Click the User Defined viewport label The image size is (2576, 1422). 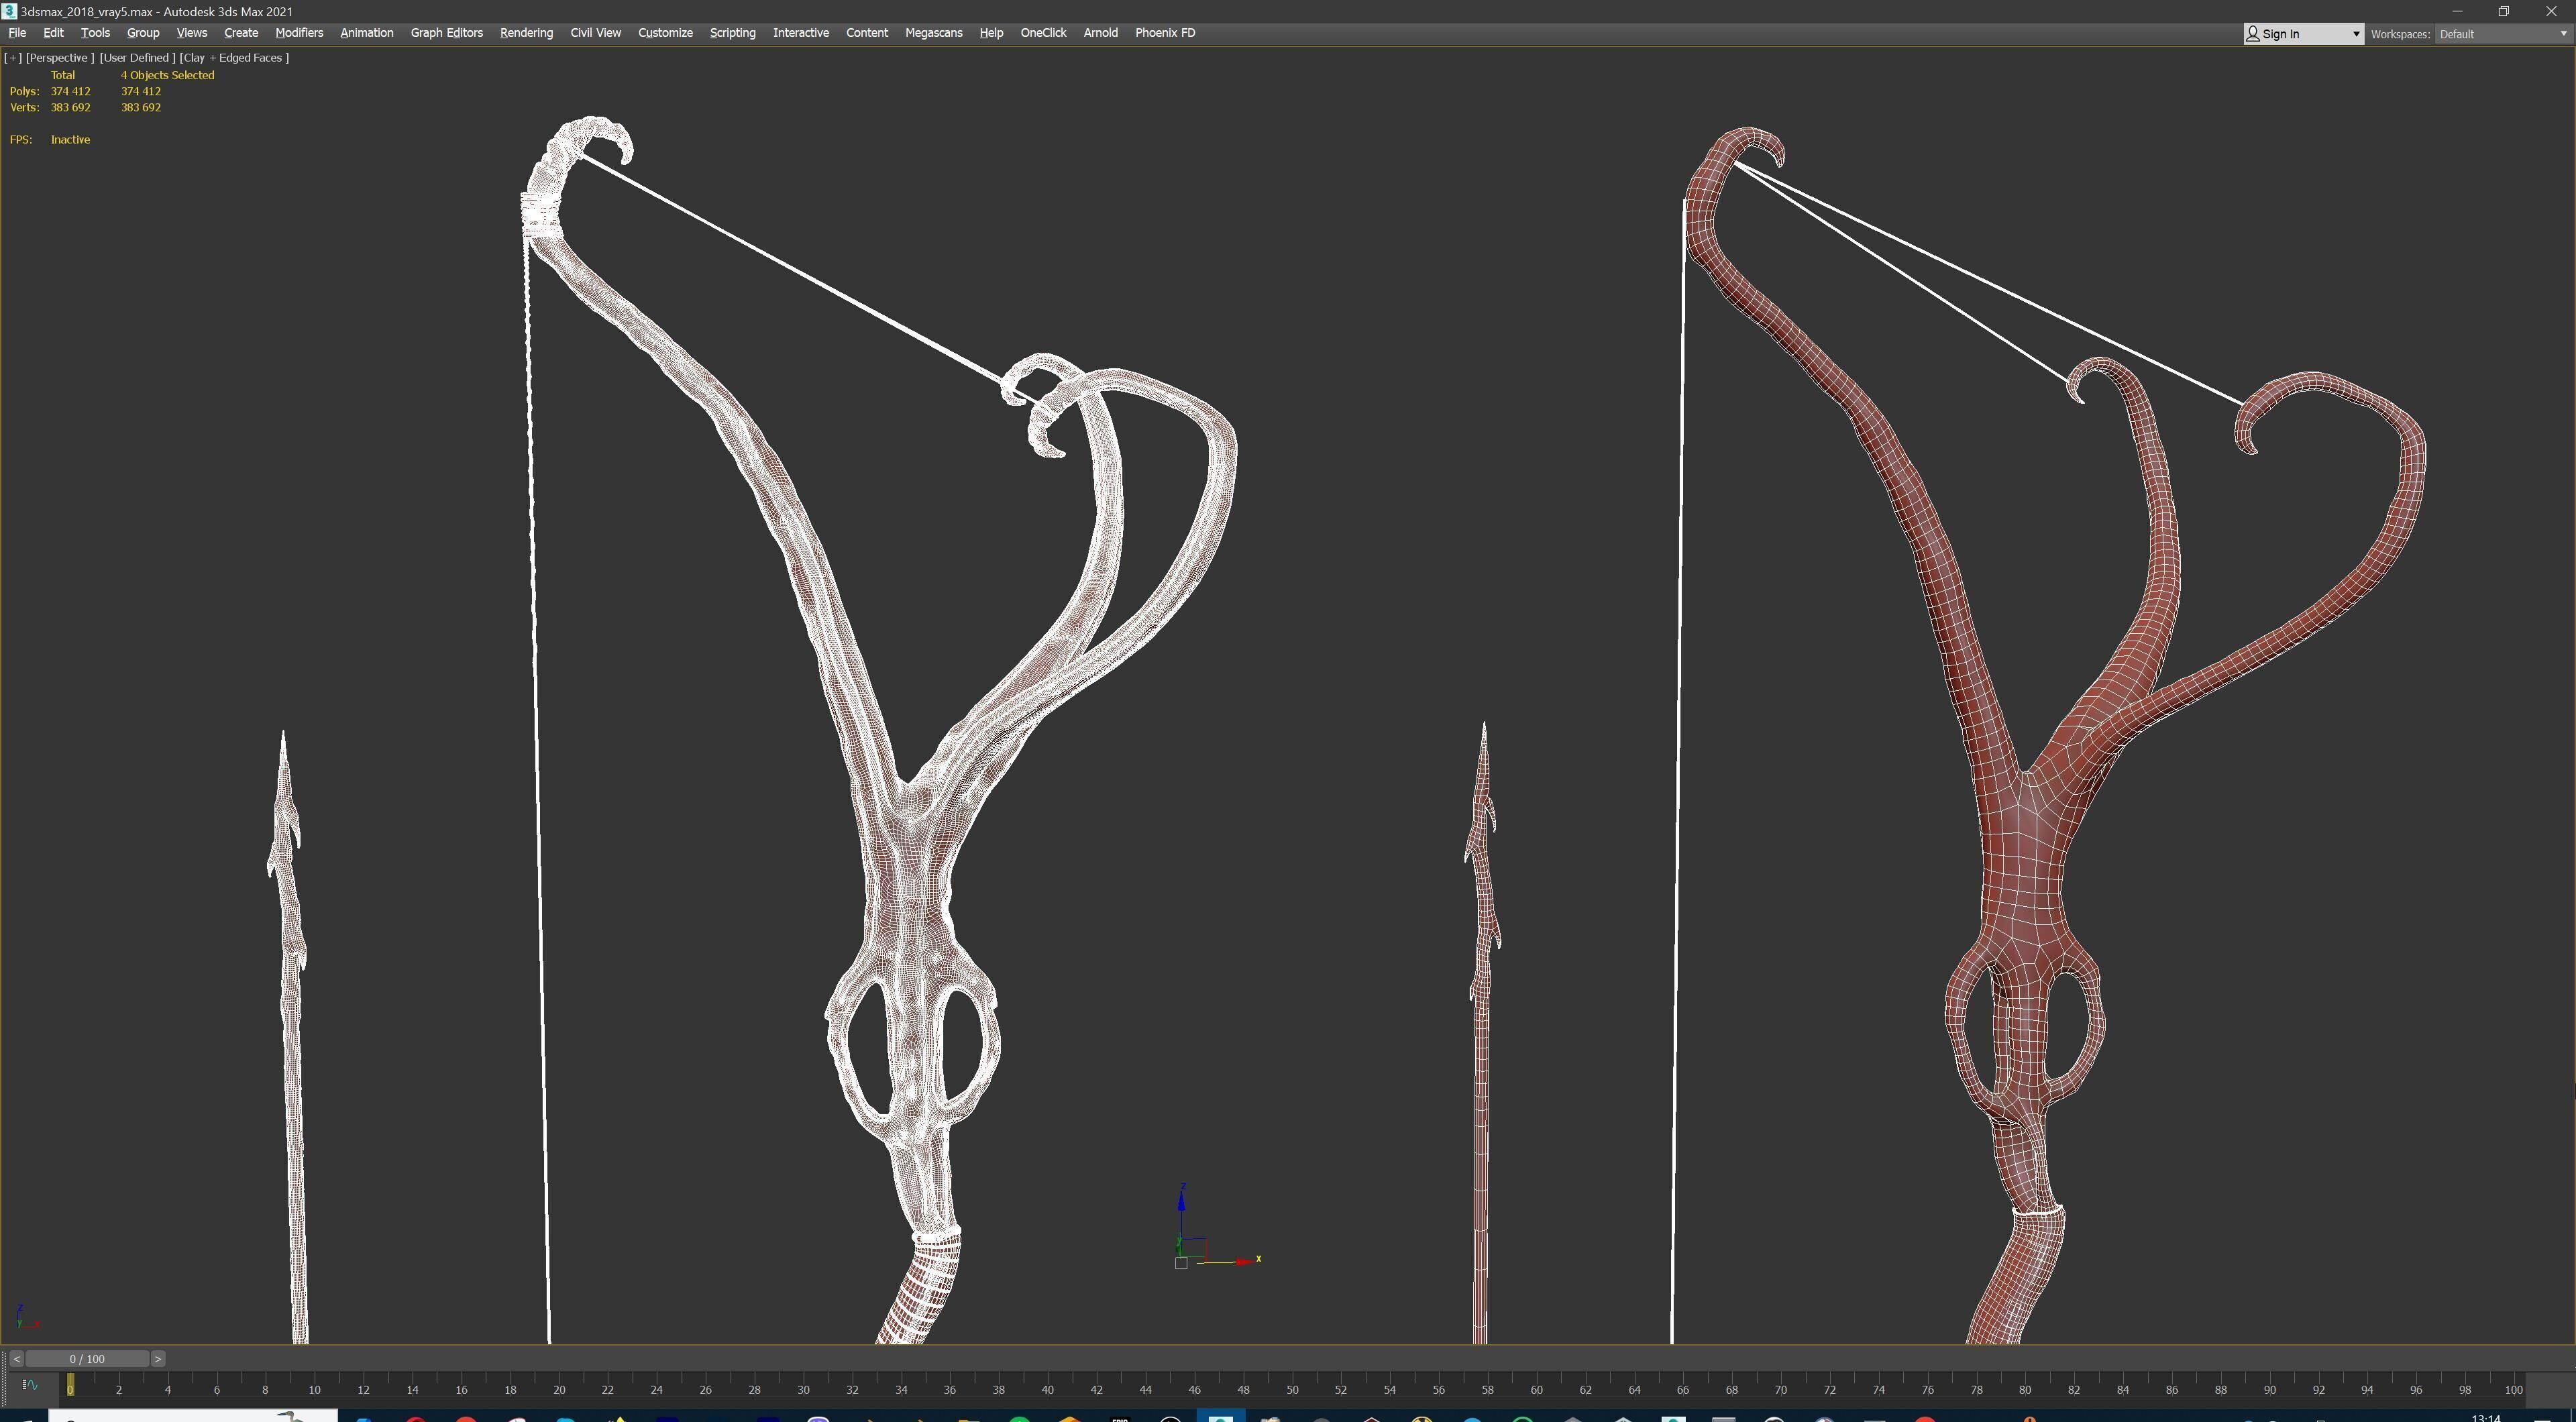click(137, 58)
